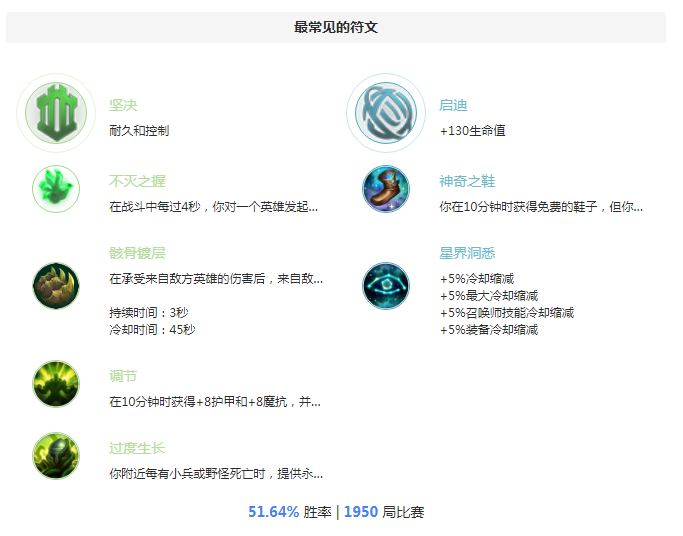Click the 在战斗中每过4秒 description text
Image resolution: width=683 pixels, height=536 pixels.
[x=214, y=206]
